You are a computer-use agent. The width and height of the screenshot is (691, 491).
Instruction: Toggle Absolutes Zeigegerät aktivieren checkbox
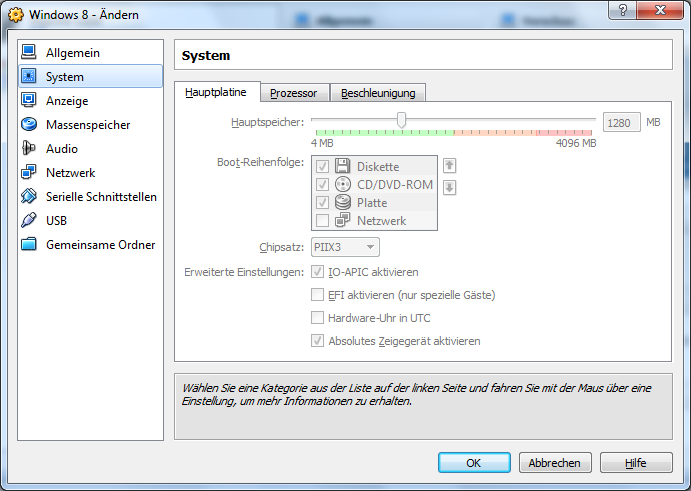tap(317, 341)
